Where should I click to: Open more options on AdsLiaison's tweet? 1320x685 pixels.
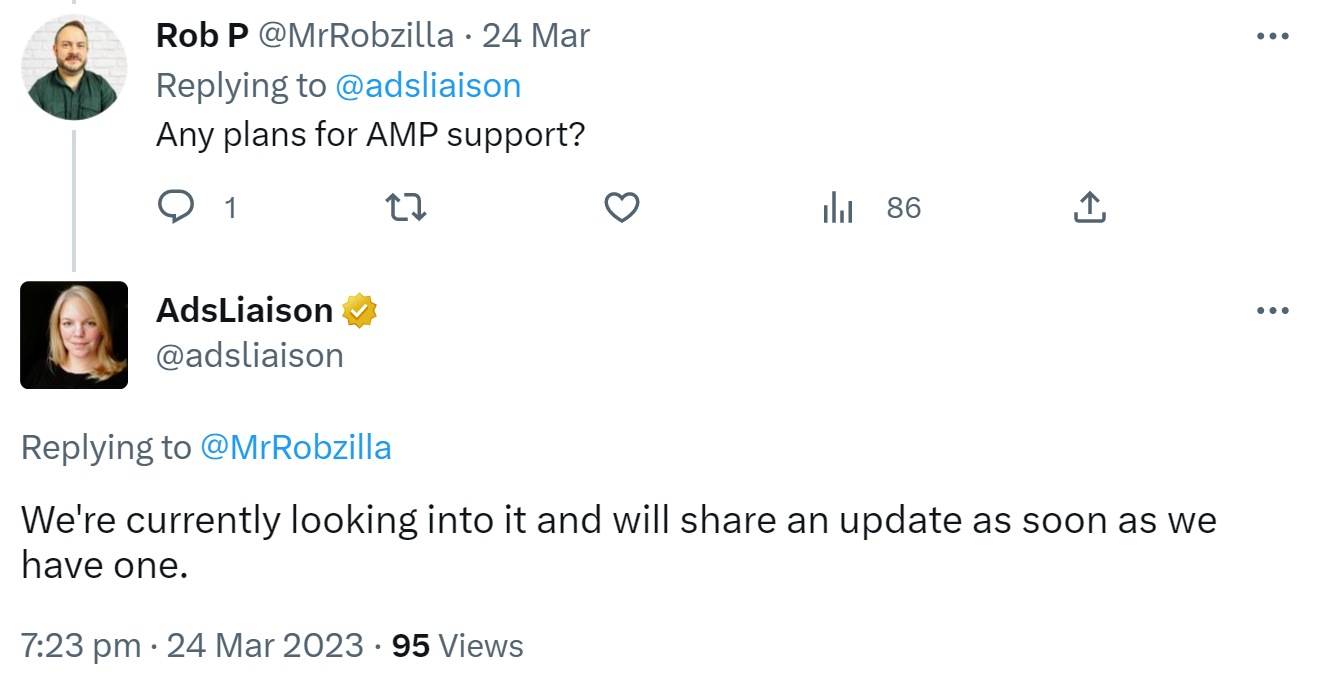[x=1272, y=311]
